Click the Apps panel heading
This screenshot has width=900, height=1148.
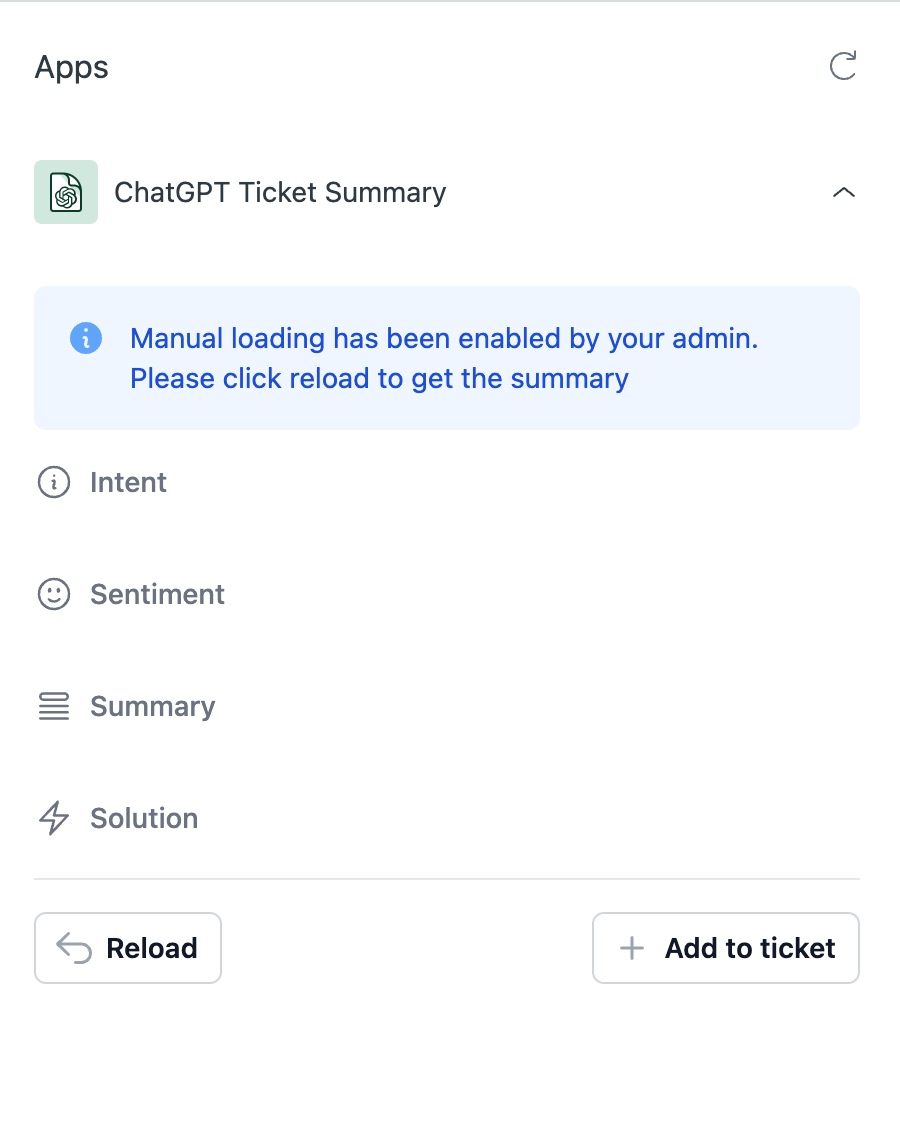coord(72,68)
